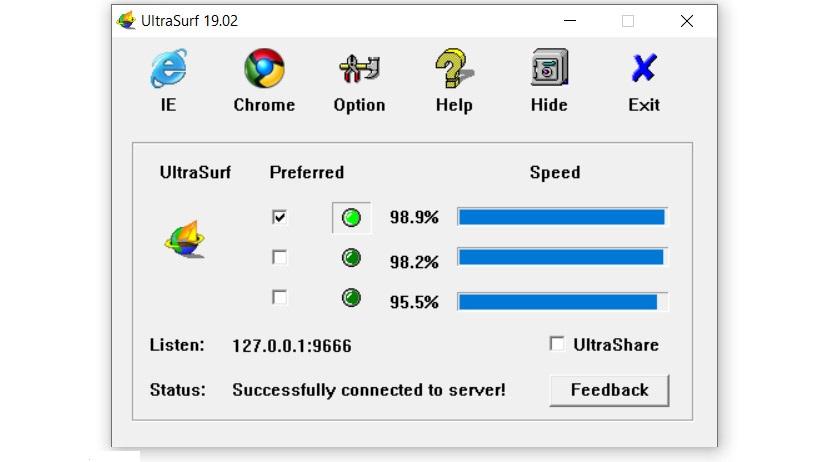Select the 98.9% server status light
The width and height of the screenshot is (834, 462).
pos(351,218)
